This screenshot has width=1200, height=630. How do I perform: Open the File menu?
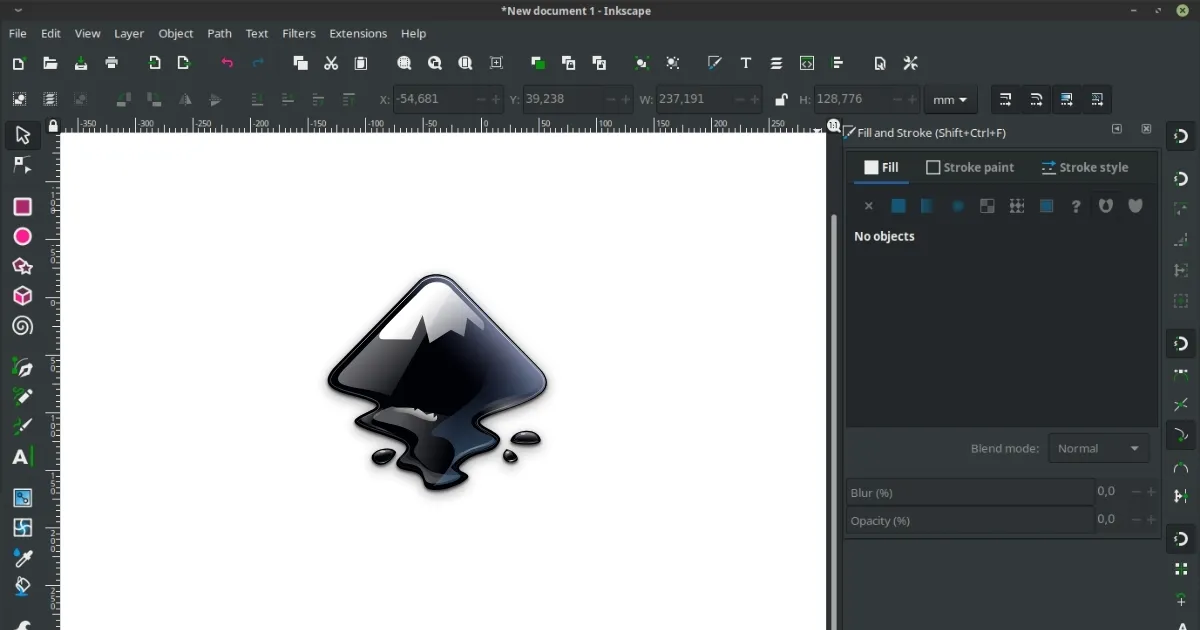click(18, 33)
